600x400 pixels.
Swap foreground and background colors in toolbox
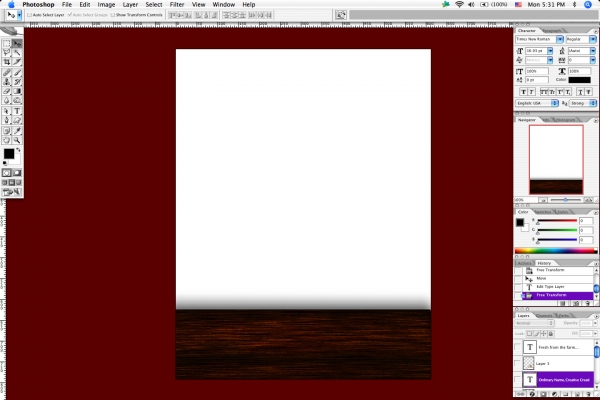coord(18,150)
